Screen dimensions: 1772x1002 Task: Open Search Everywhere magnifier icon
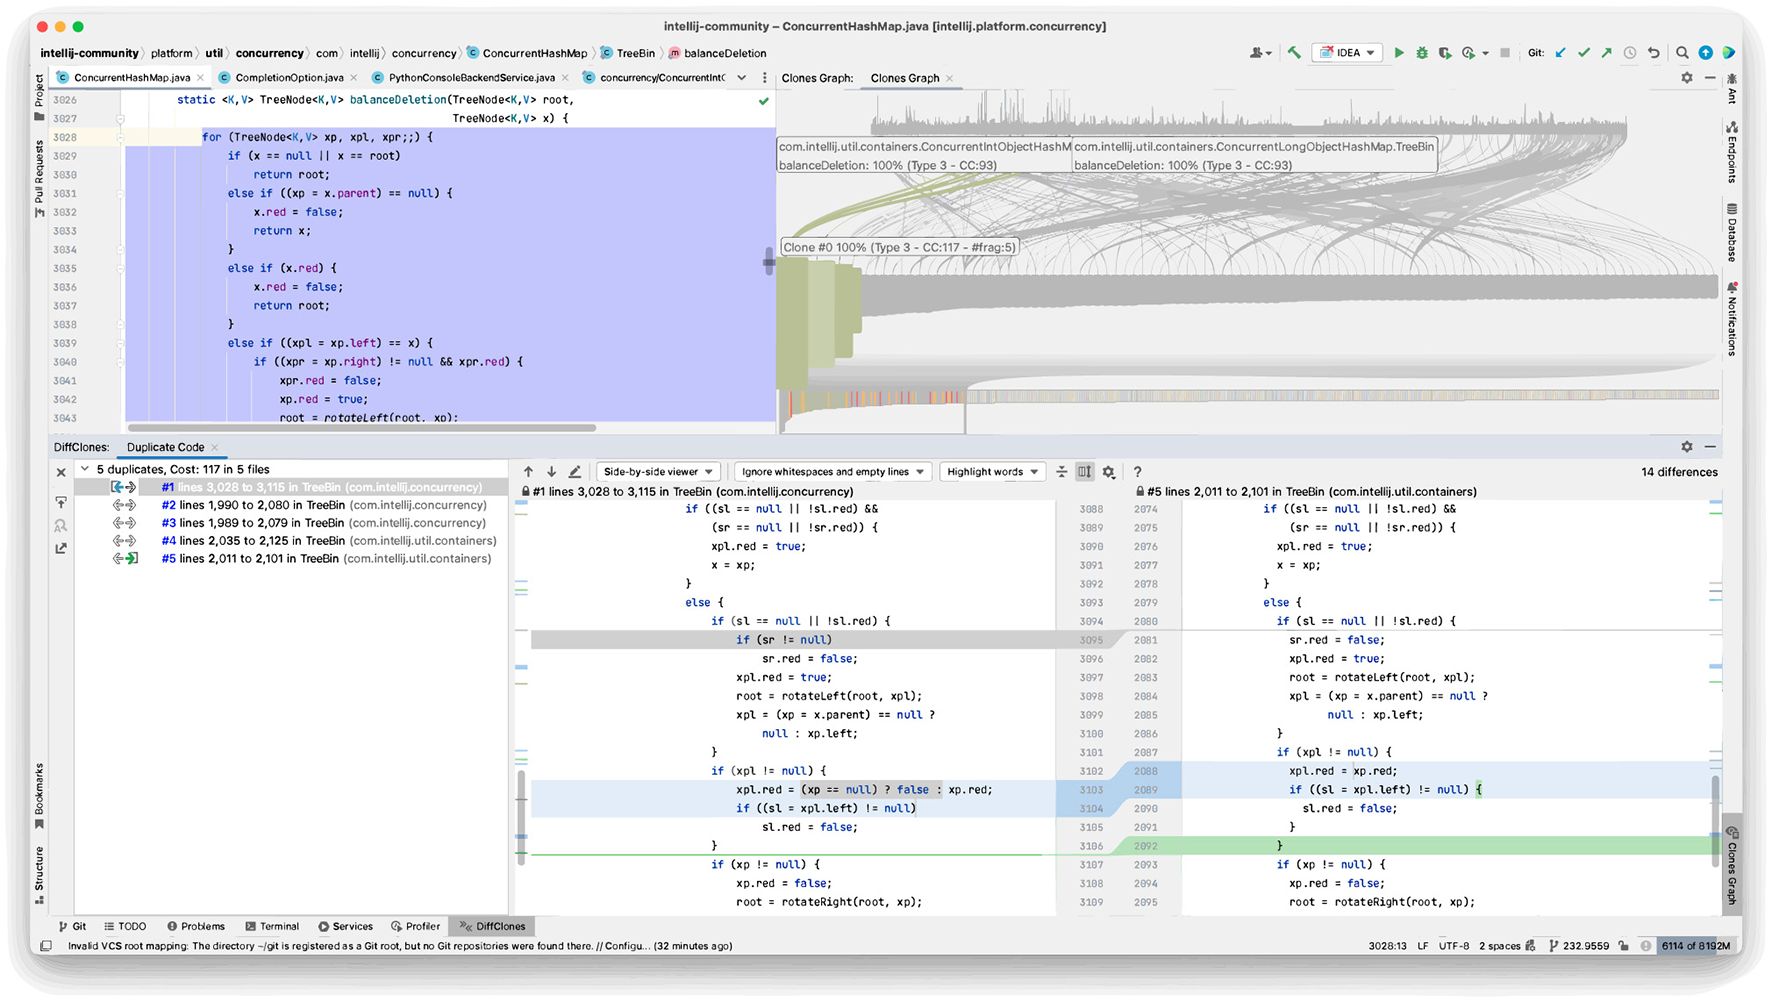[1682, 53]
